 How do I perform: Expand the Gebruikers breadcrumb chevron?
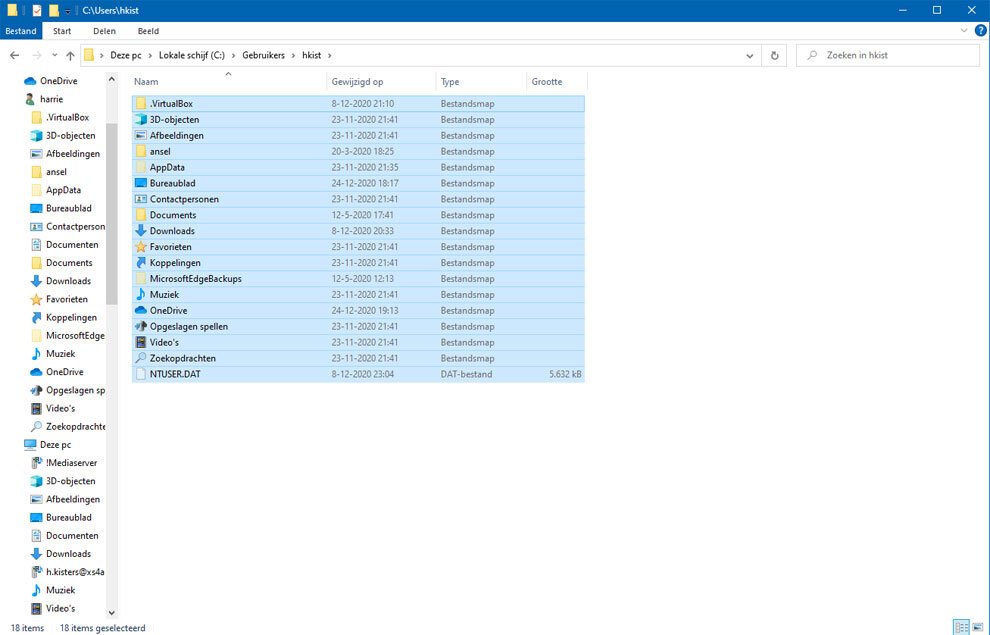tap(294, 56)
